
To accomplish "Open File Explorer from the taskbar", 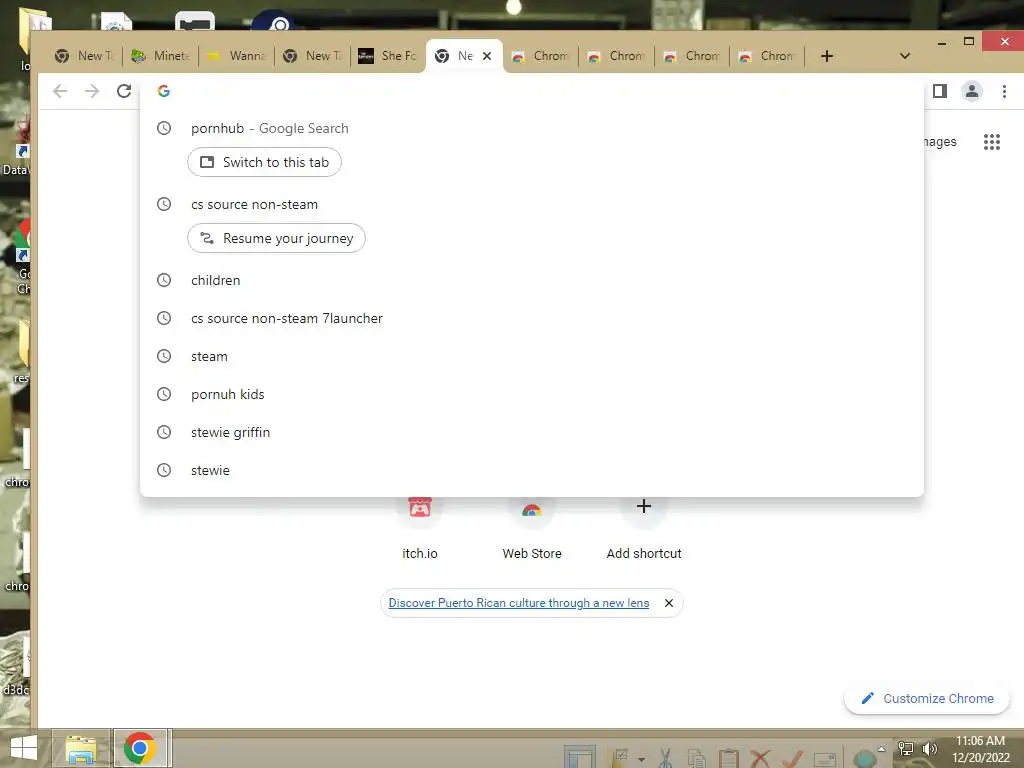I will [81, 748].
